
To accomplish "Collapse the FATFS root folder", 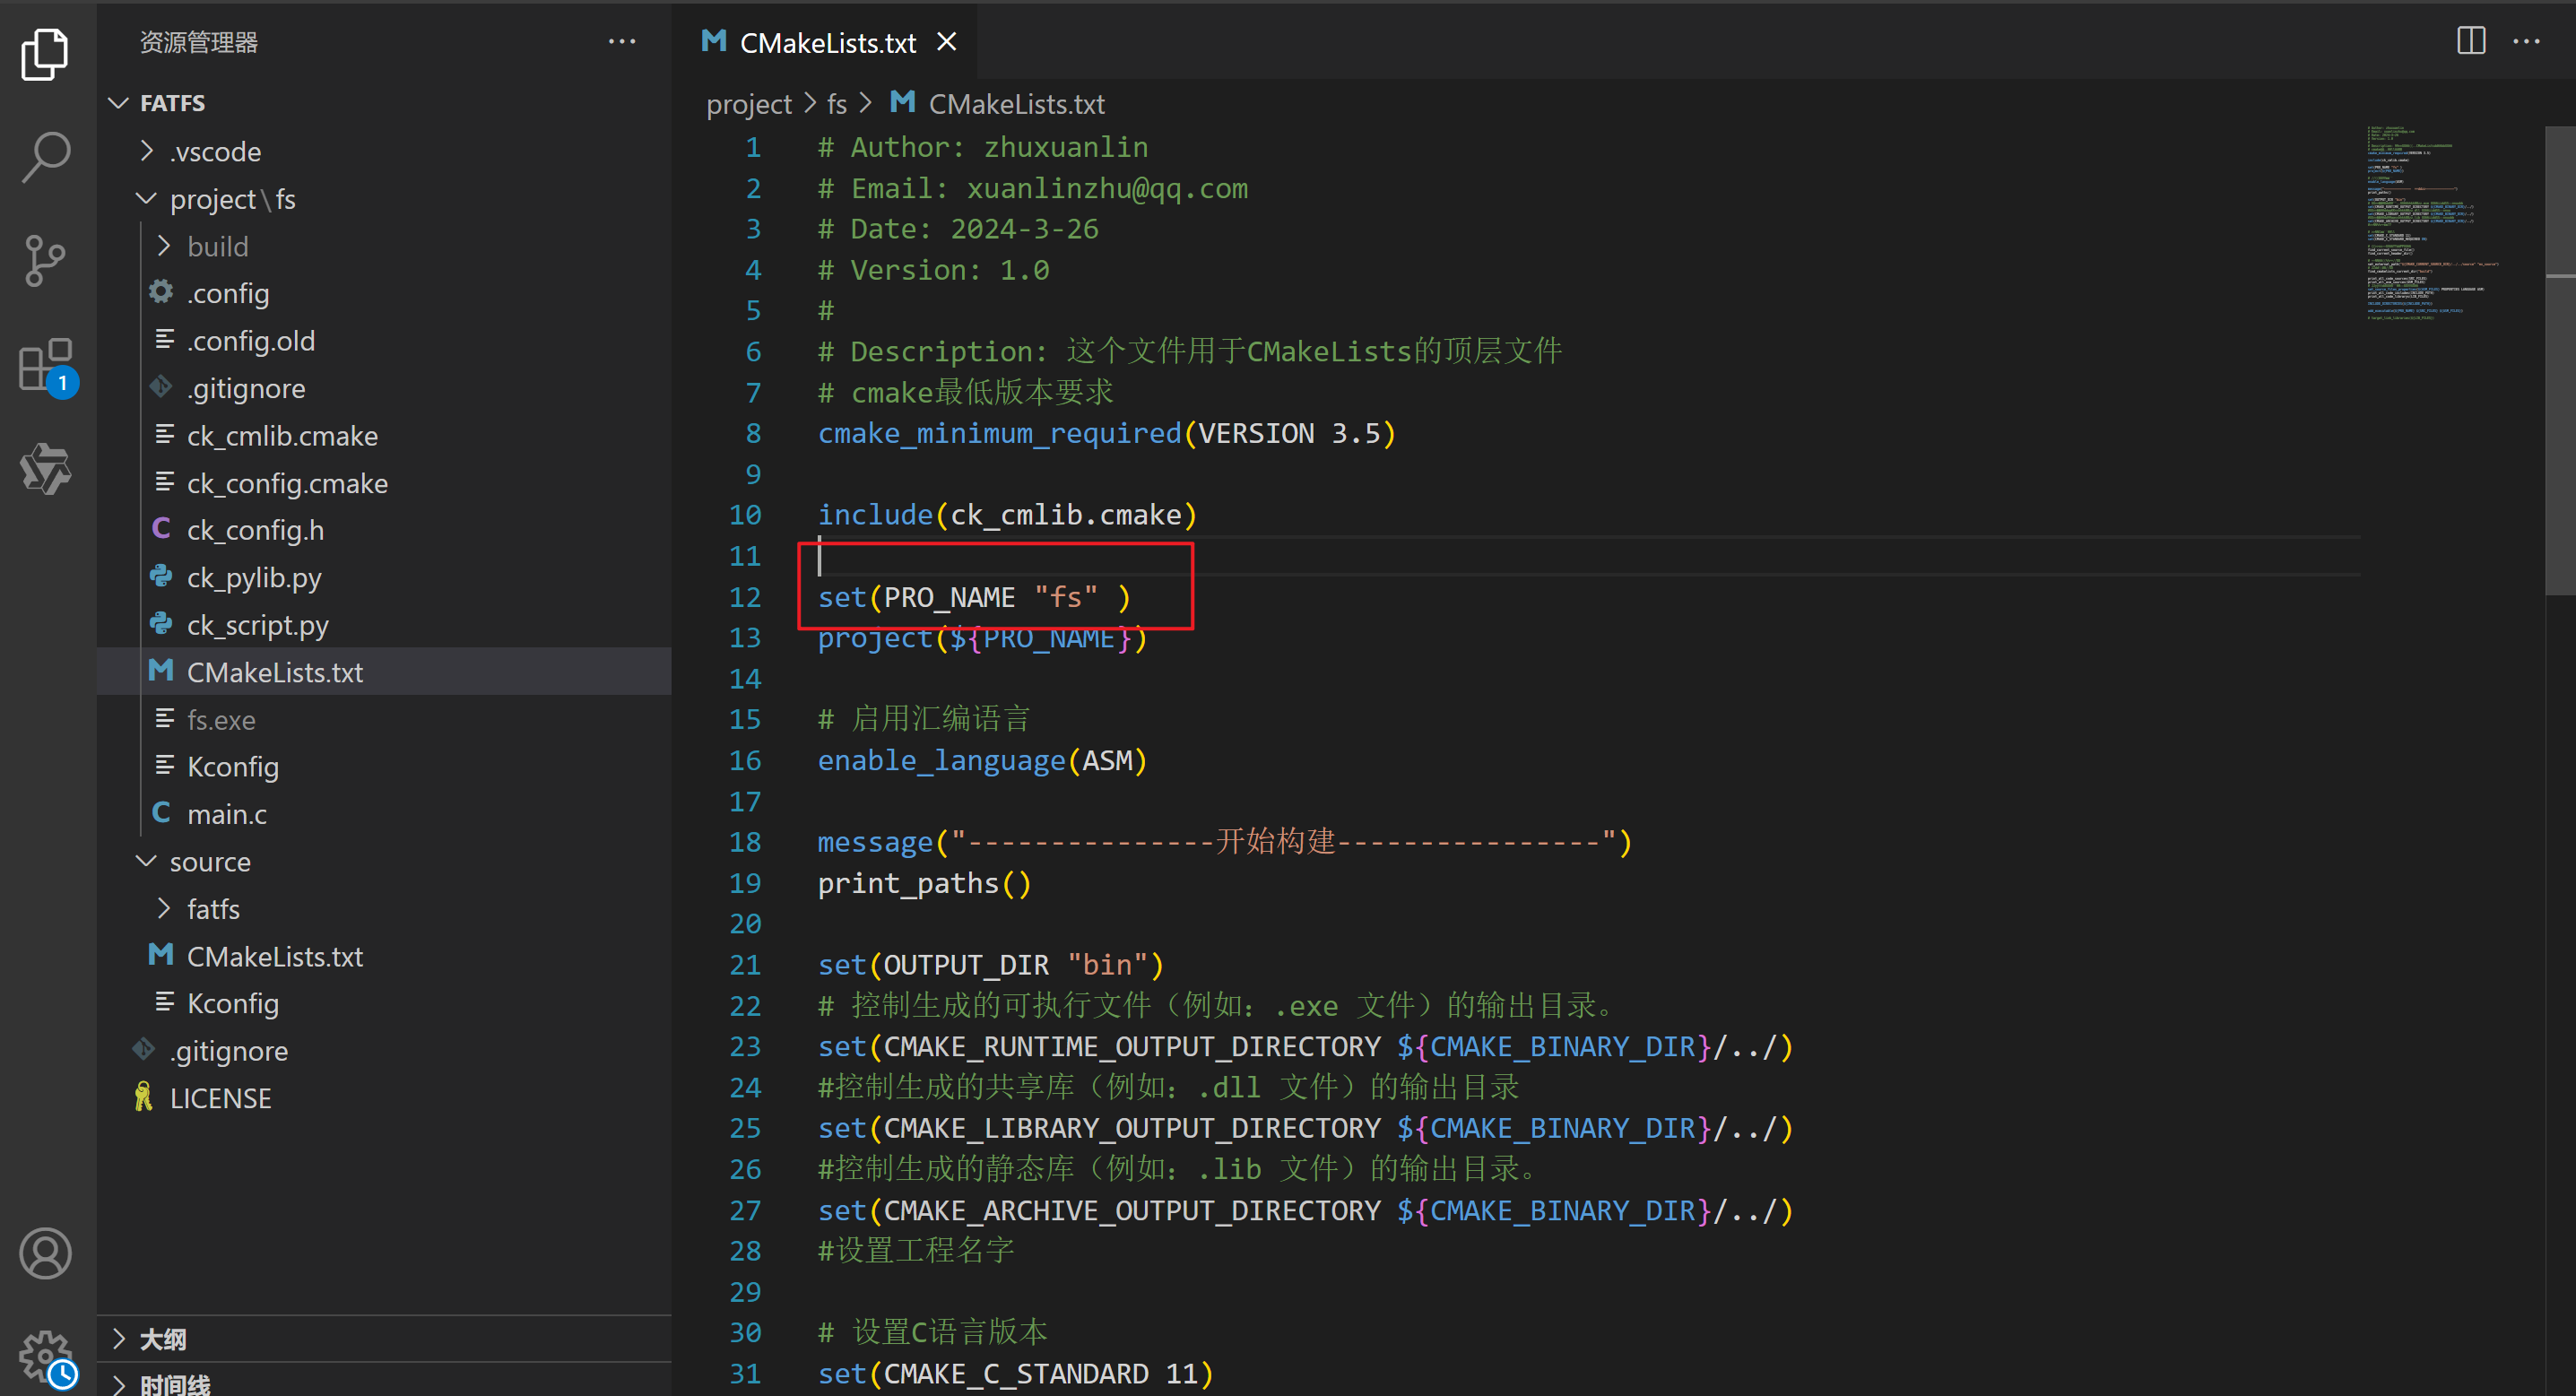I will 120,103.
